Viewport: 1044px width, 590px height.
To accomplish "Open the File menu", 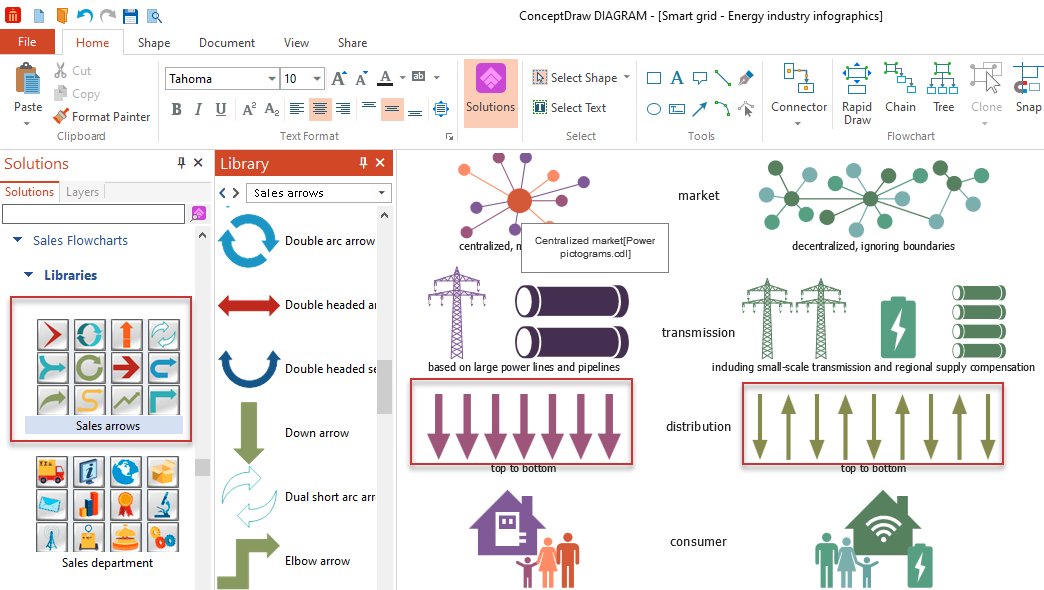I will click(27, 42).
